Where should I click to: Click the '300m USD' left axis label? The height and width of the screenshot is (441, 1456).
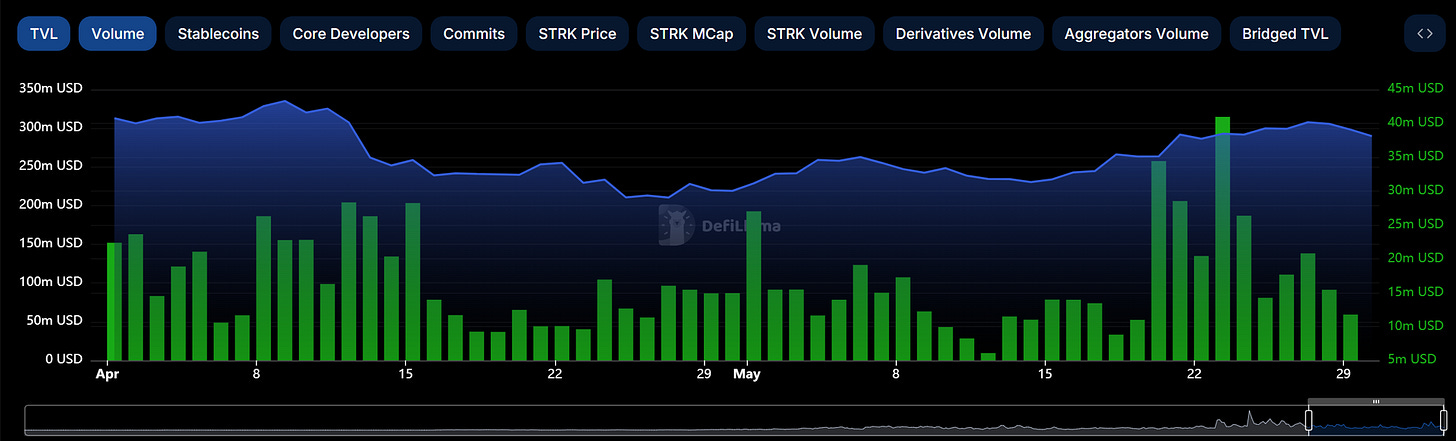[50, 128]
